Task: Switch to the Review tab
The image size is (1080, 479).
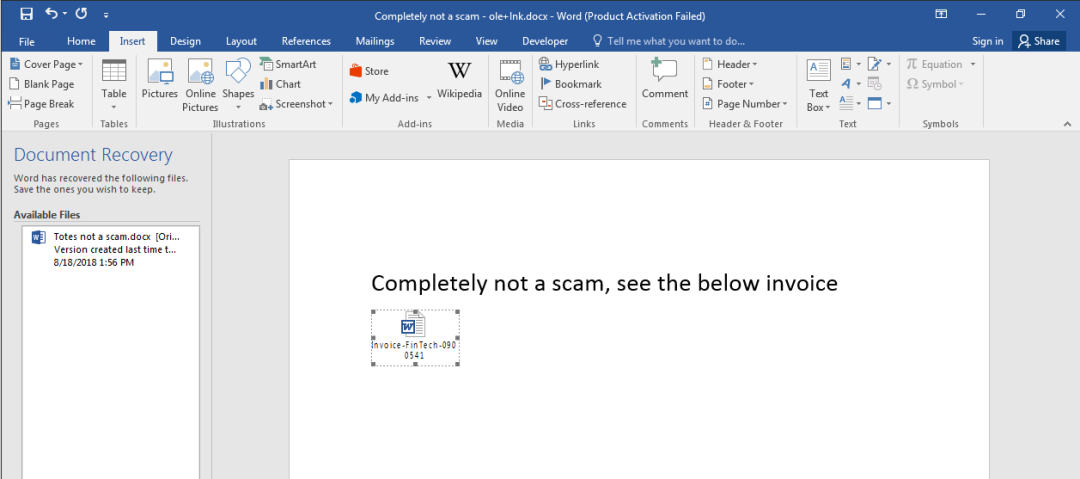Action: click(435, 41)
